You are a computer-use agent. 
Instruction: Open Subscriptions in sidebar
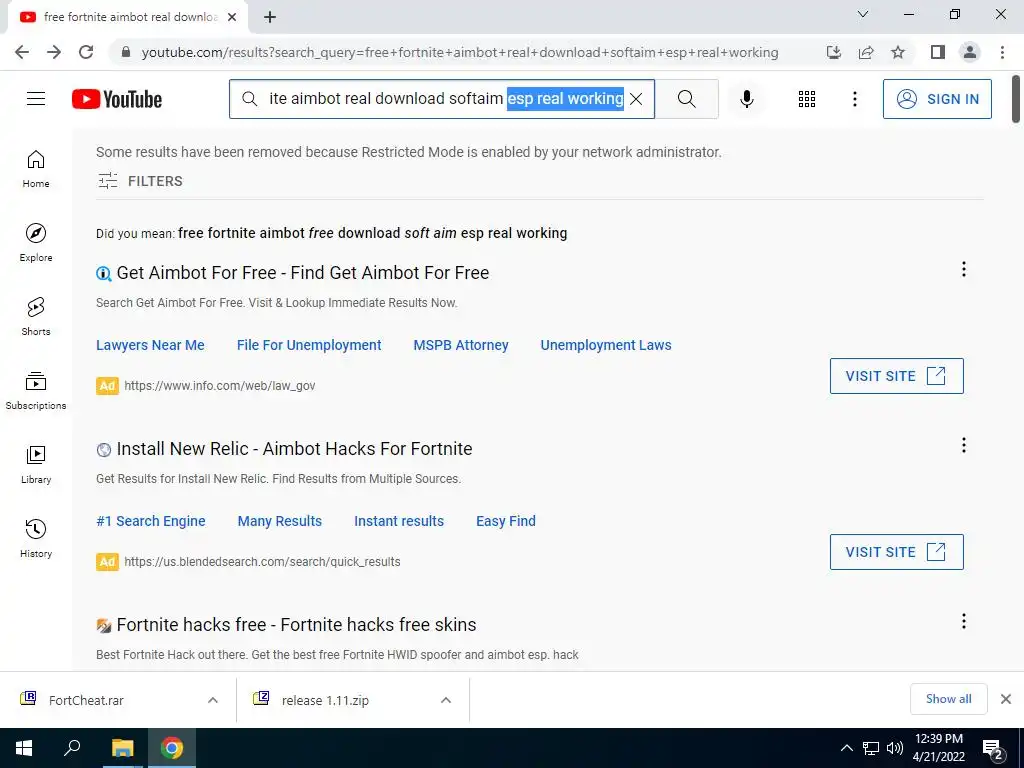point(36,391)
